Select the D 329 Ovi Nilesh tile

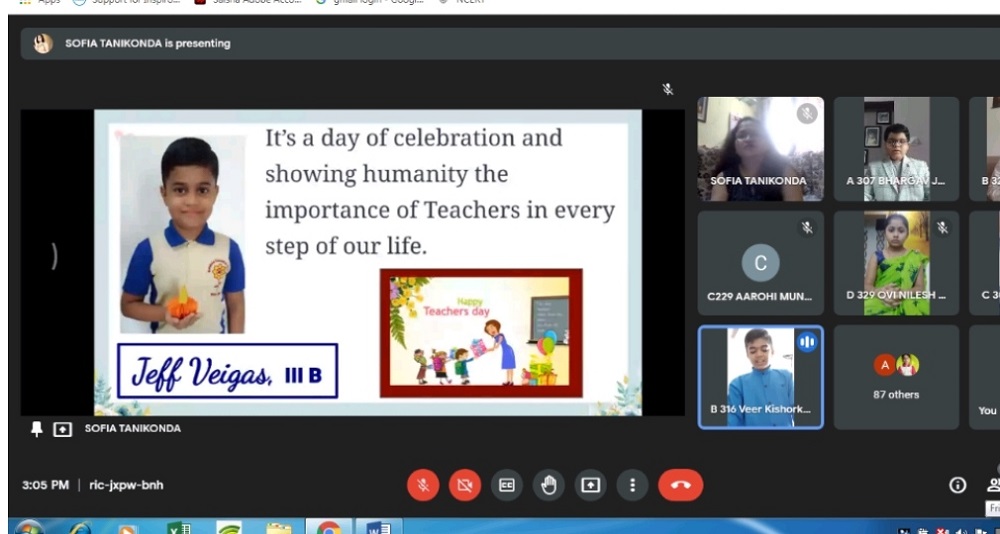coord(896,263)
